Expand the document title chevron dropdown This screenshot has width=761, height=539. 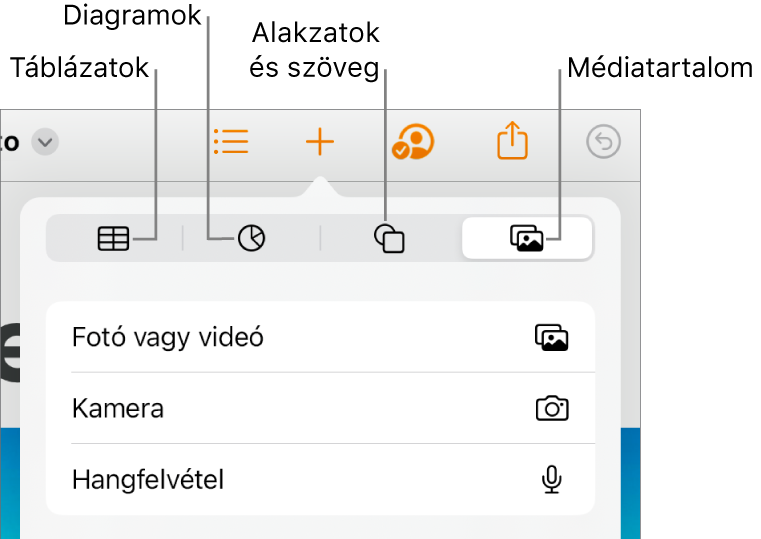coord(45,142)
